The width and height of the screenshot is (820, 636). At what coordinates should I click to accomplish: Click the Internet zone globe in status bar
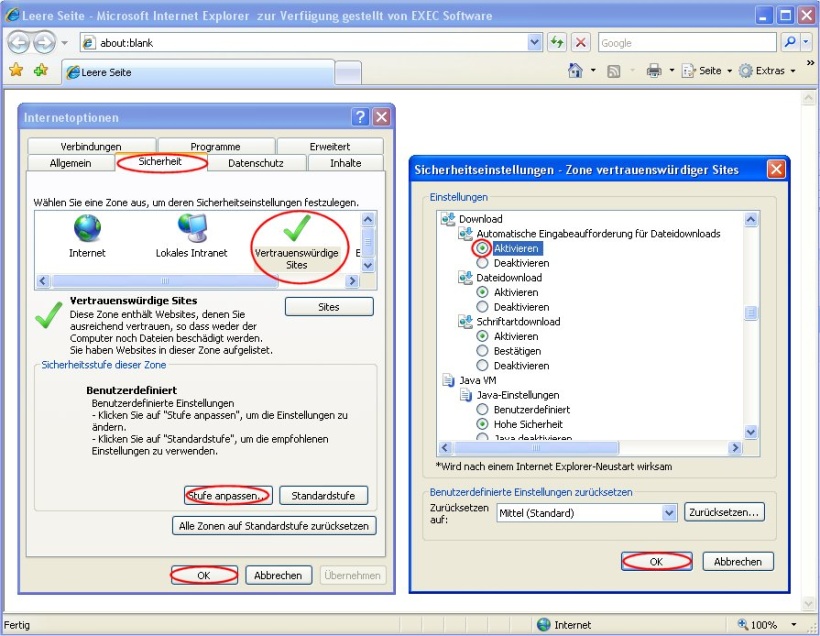click(544, 624)
